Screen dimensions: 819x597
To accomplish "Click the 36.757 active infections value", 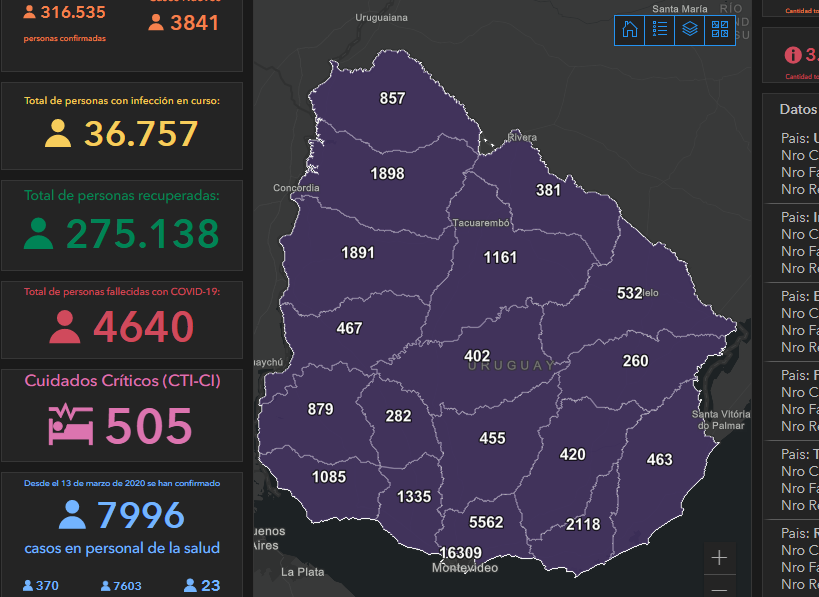I will [141, 133].
